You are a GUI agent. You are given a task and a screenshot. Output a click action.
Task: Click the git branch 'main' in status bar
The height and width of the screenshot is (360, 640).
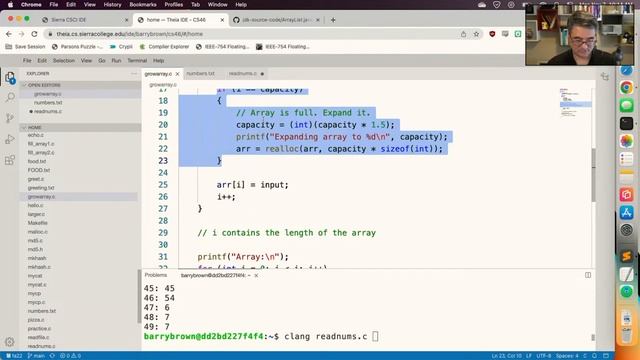(x=36, y=356)
